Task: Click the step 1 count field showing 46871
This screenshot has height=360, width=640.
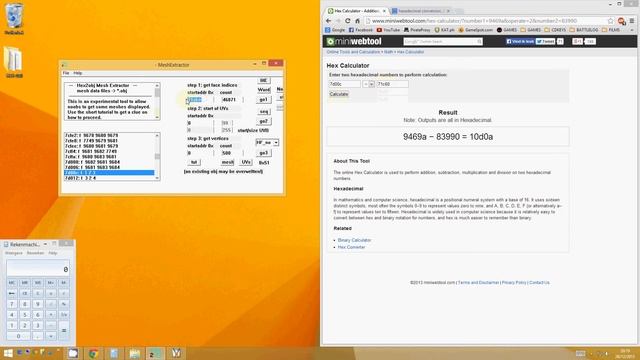Action: [x=231, y=100]
